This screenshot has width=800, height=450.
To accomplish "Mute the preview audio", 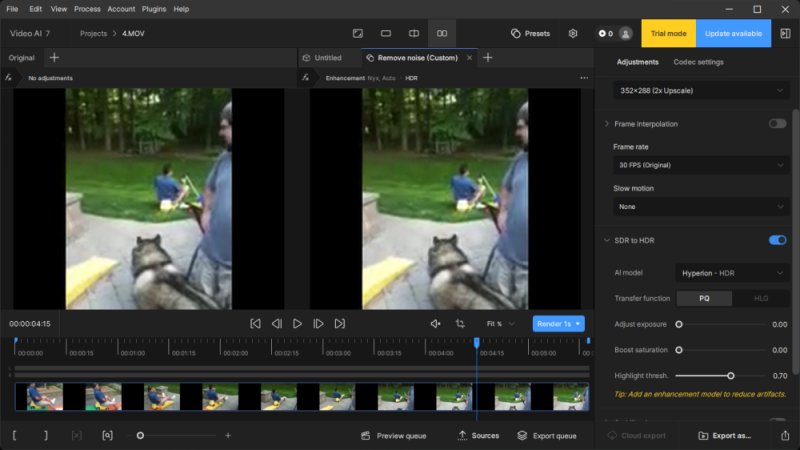I will (435, 324).
